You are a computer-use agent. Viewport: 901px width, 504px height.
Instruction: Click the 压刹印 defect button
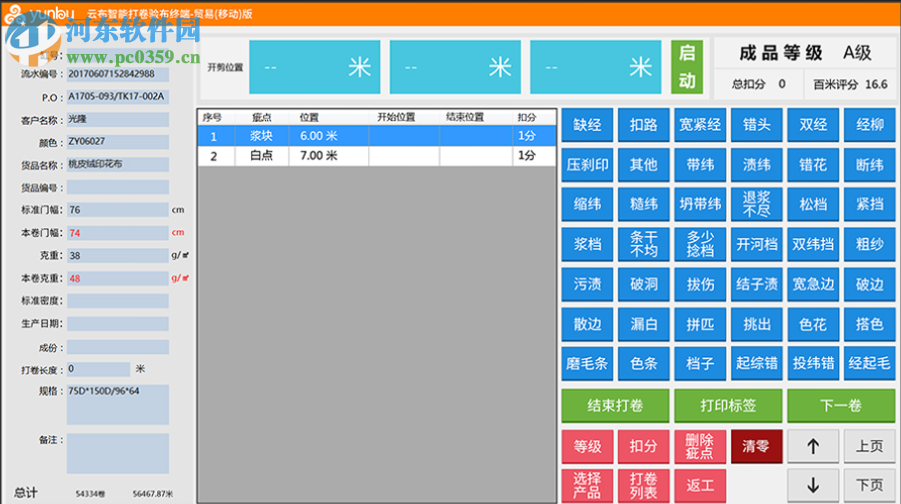[x=587, y=165]
